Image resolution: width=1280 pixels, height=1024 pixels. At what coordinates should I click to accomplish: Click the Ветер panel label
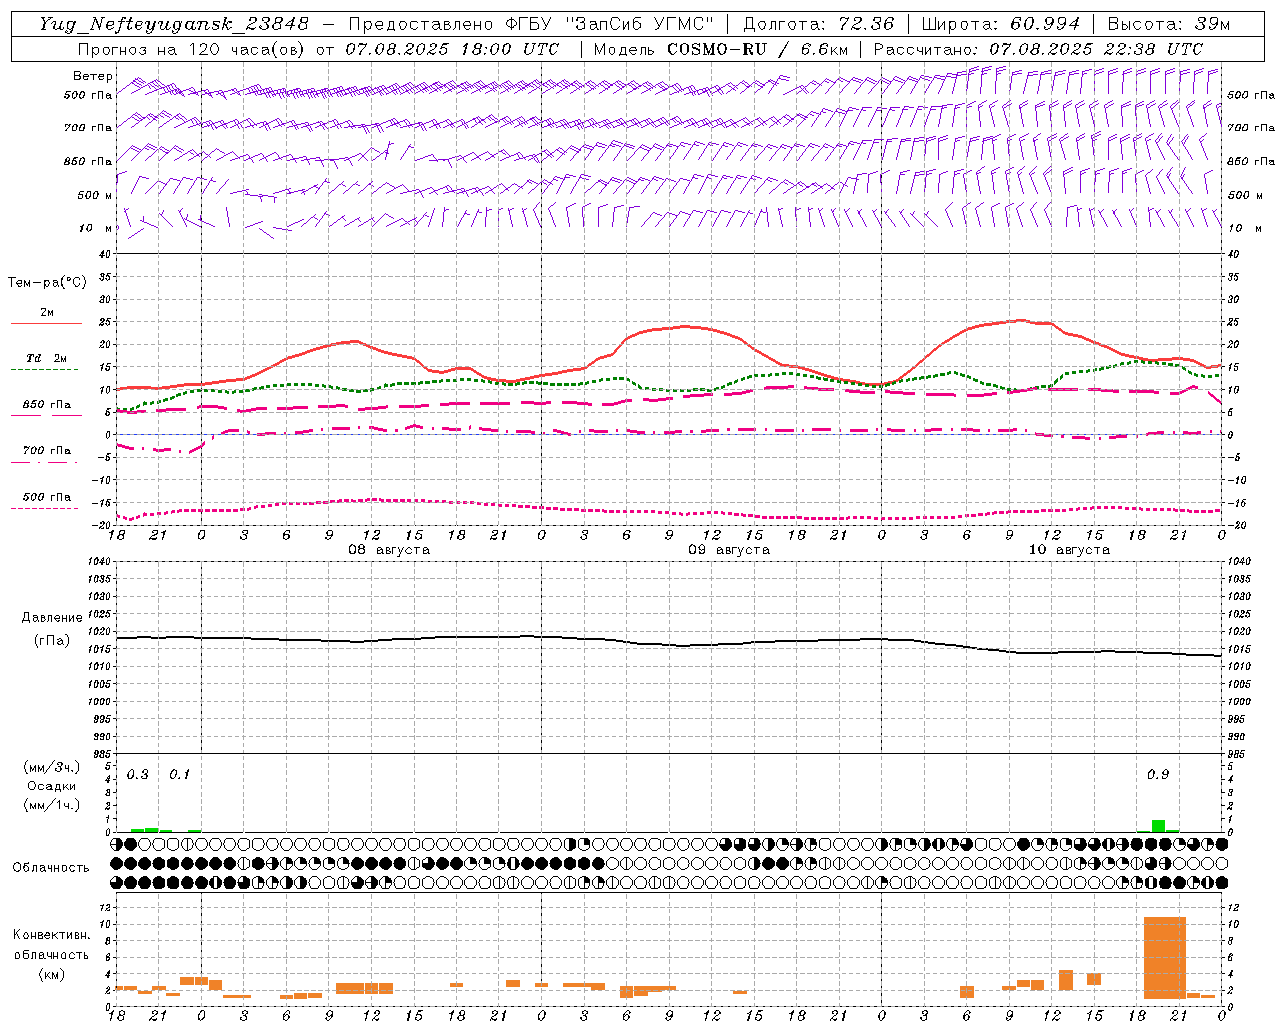tap(93, 76)
